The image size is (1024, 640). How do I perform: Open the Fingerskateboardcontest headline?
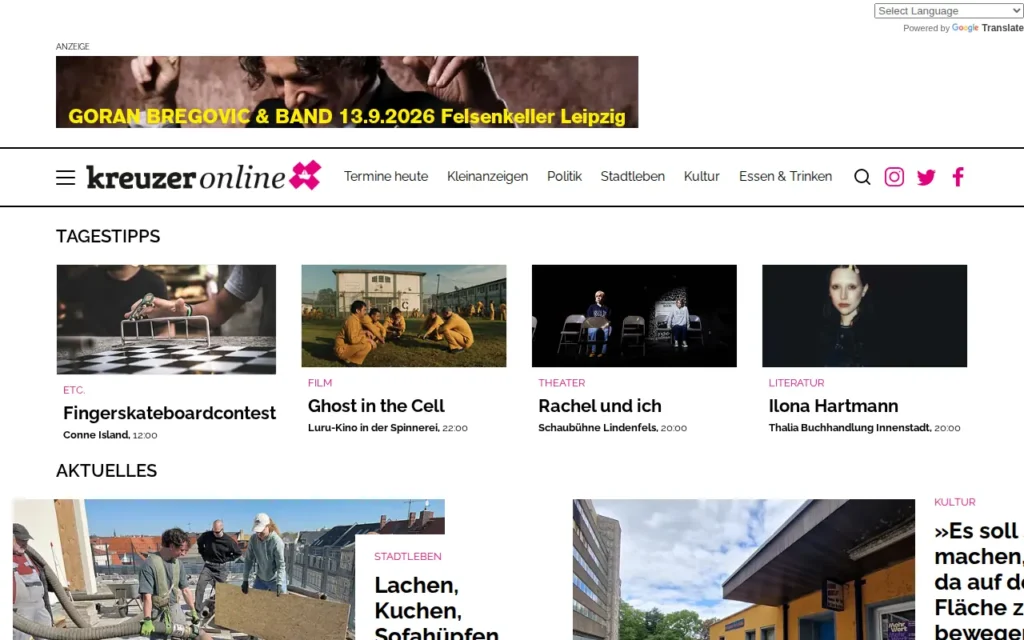[x=170, y=413]
